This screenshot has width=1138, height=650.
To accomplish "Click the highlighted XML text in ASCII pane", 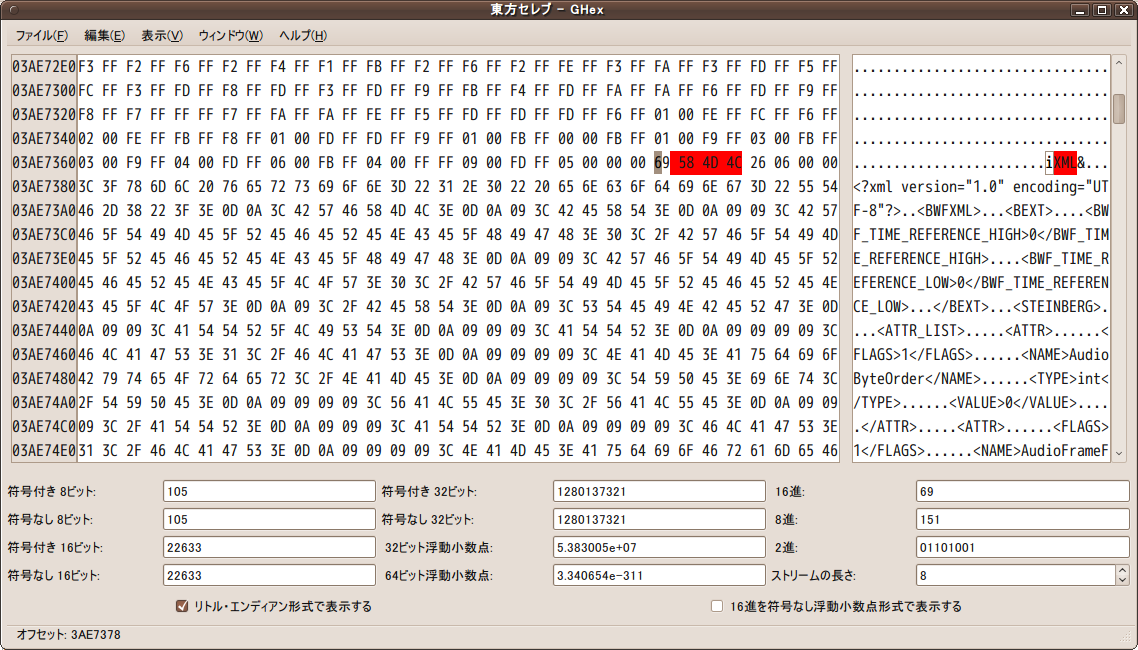I will pyautogui.click(x=1064, y=163).
